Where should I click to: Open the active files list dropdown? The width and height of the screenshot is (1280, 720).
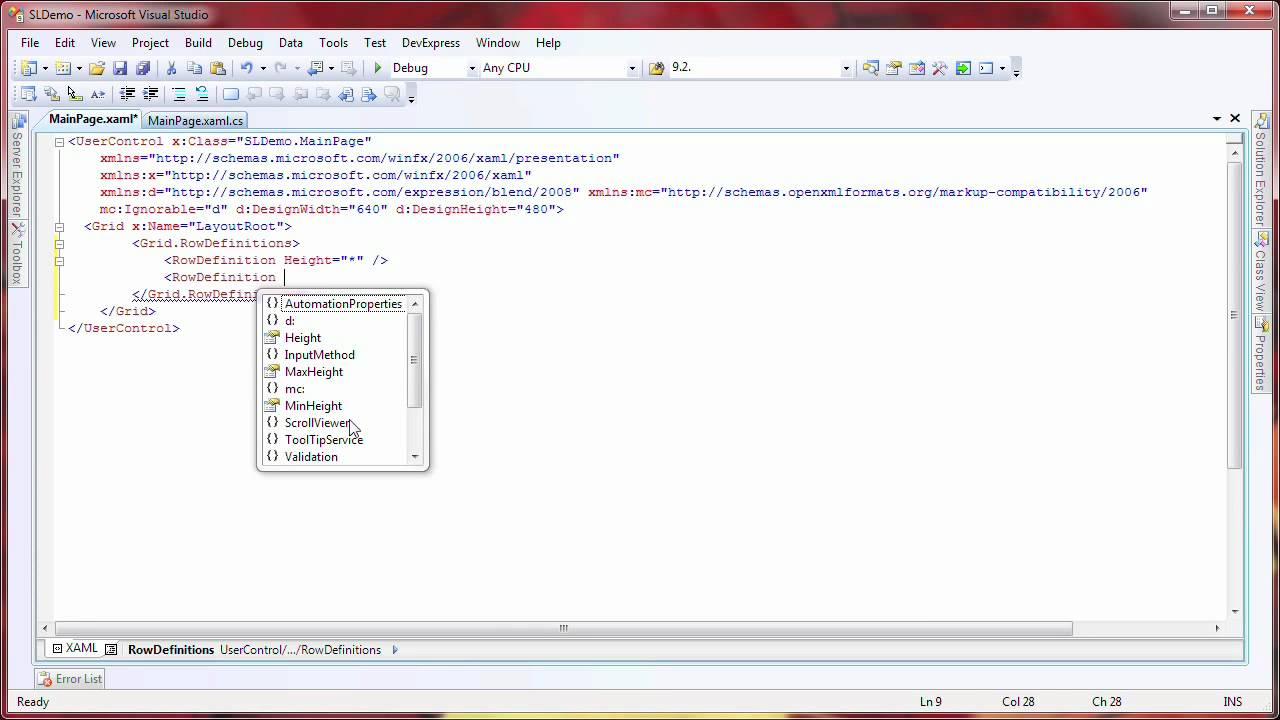1217,118
